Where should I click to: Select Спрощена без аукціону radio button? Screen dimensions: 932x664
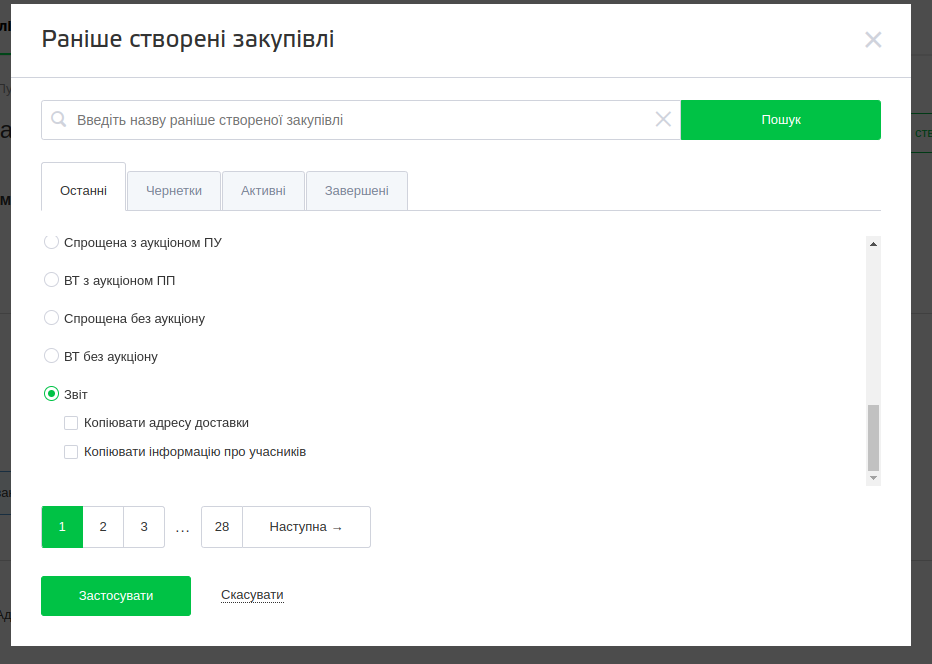[x=52, y=318]
